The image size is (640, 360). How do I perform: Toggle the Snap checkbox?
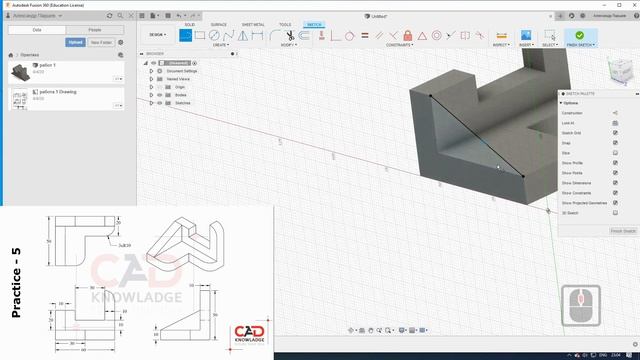point(615,143)
